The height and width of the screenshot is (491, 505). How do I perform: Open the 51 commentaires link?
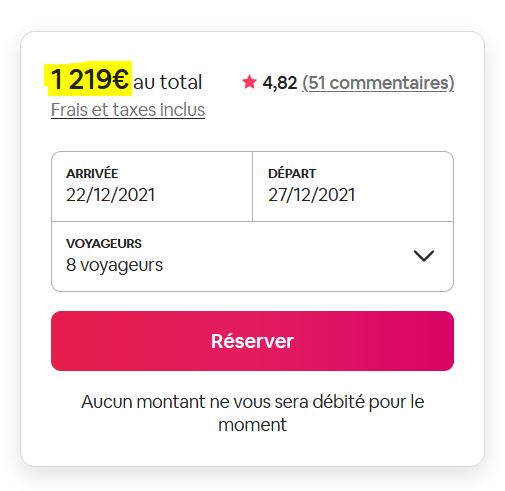click(378, 83)
